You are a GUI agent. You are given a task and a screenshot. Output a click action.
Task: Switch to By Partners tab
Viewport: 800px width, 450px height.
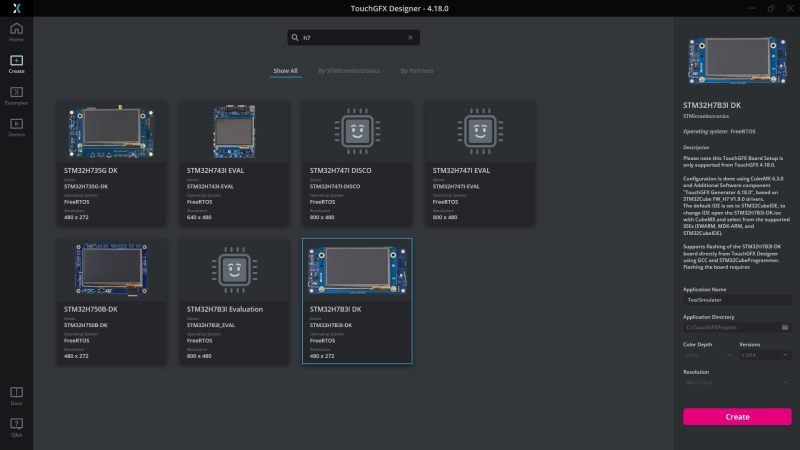coord(417,71)
